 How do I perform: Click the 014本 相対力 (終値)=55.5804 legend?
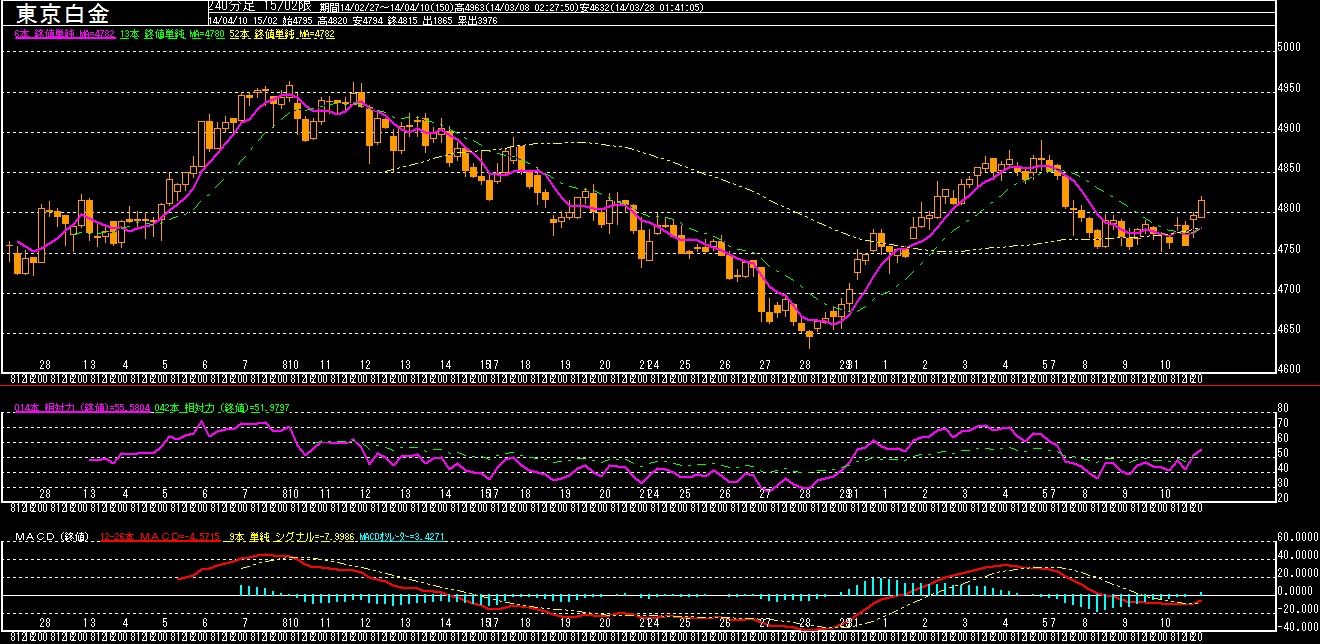click(82, 407)
